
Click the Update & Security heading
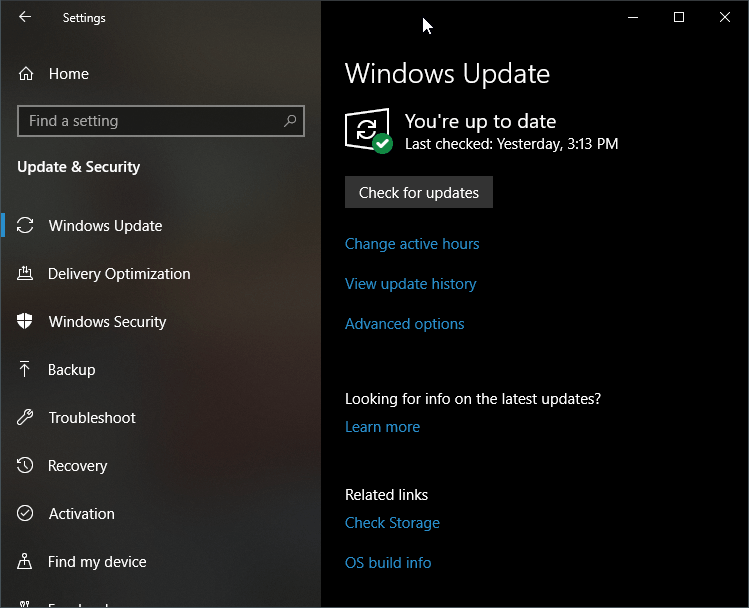point(78,167)
